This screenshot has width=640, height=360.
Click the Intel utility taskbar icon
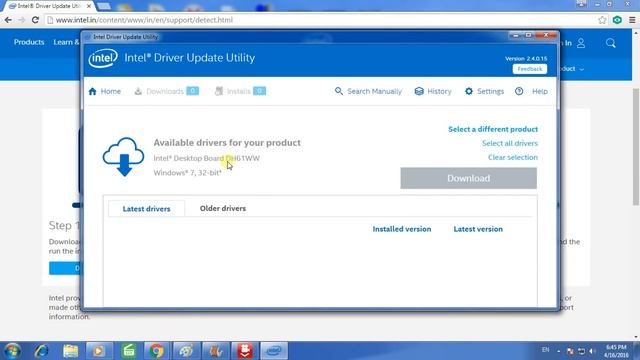click(274, 351)
